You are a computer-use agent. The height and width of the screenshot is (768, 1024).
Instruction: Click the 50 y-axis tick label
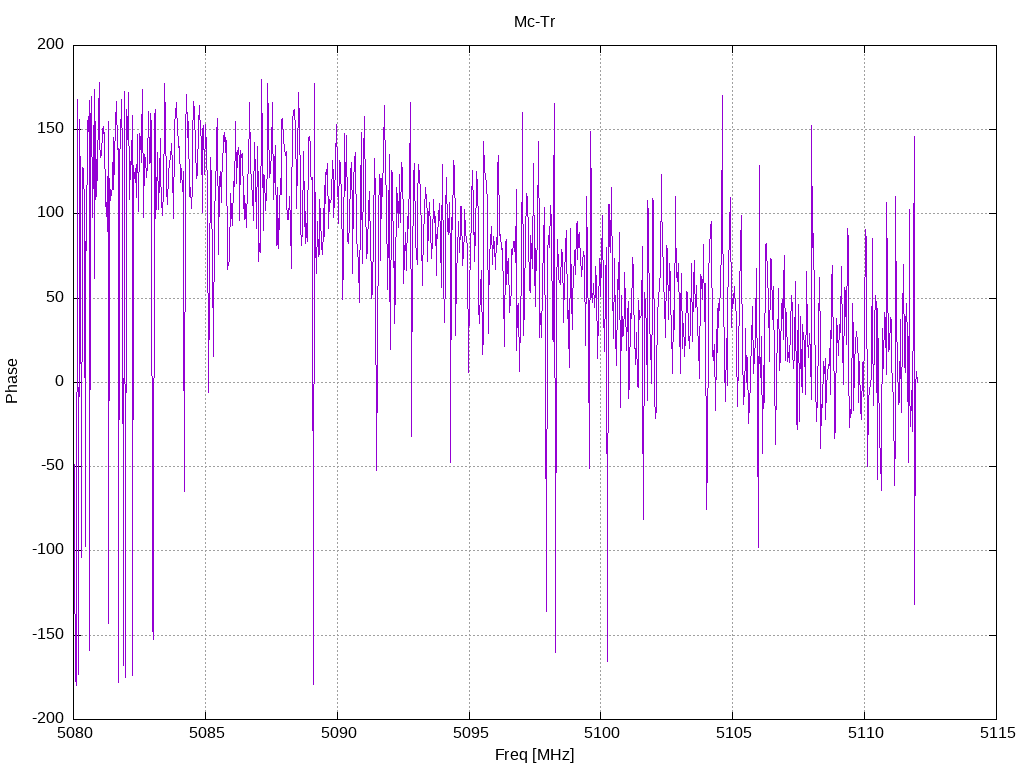point(56,297)
